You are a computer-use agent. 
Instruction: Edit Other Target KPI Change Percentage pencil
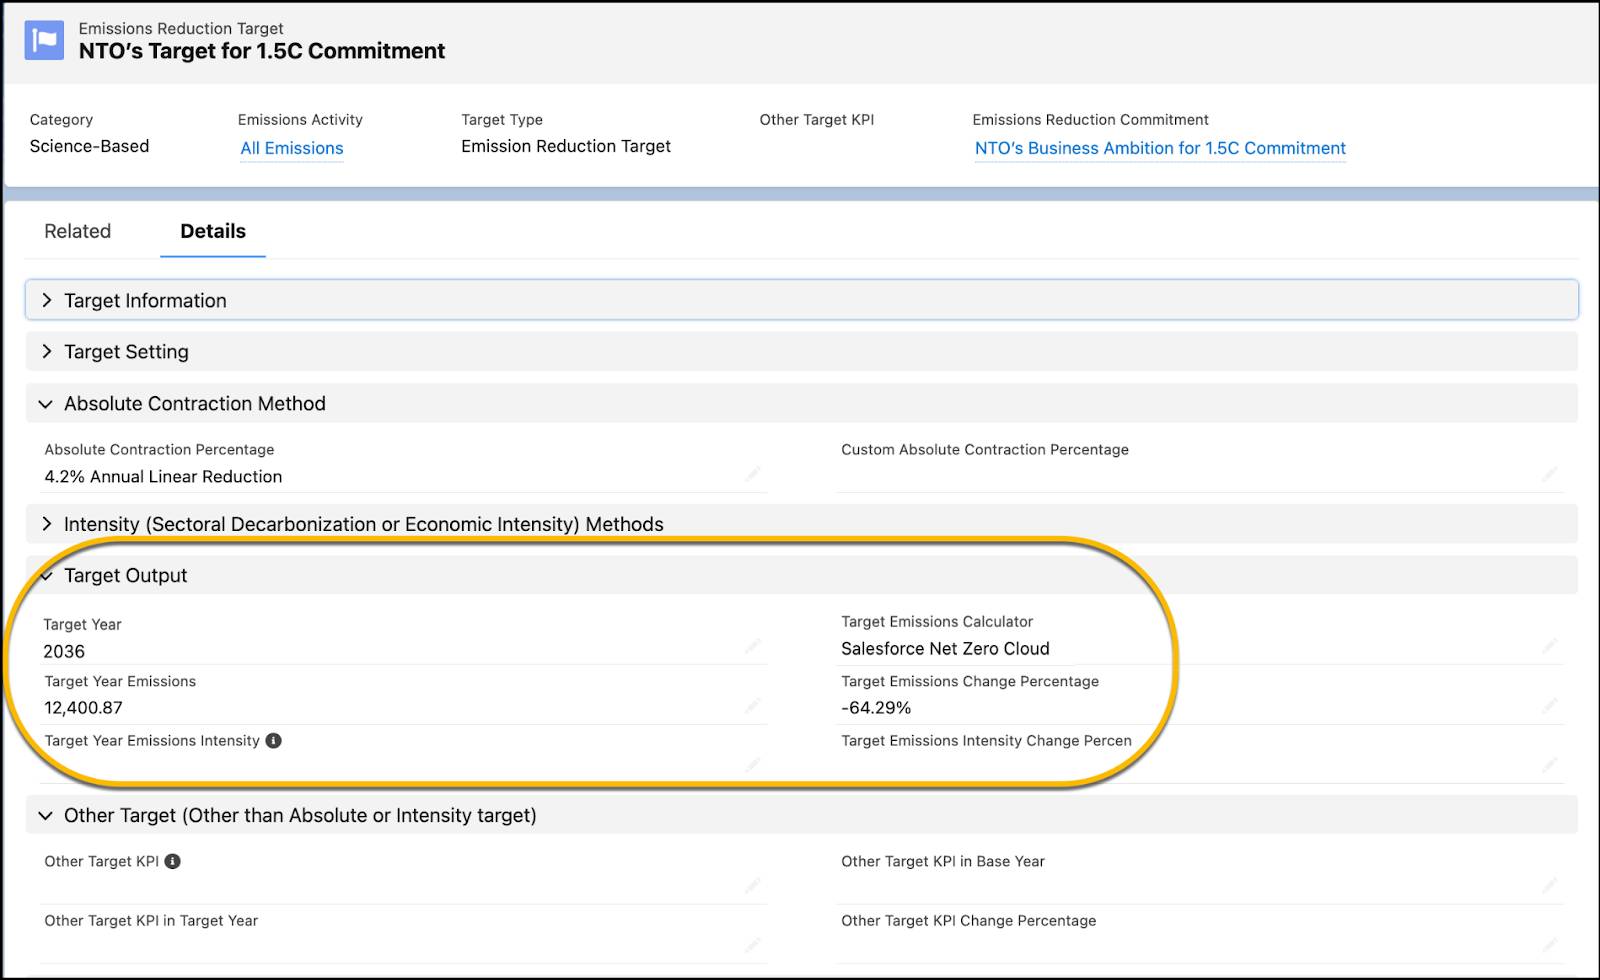coord(1550,944)
